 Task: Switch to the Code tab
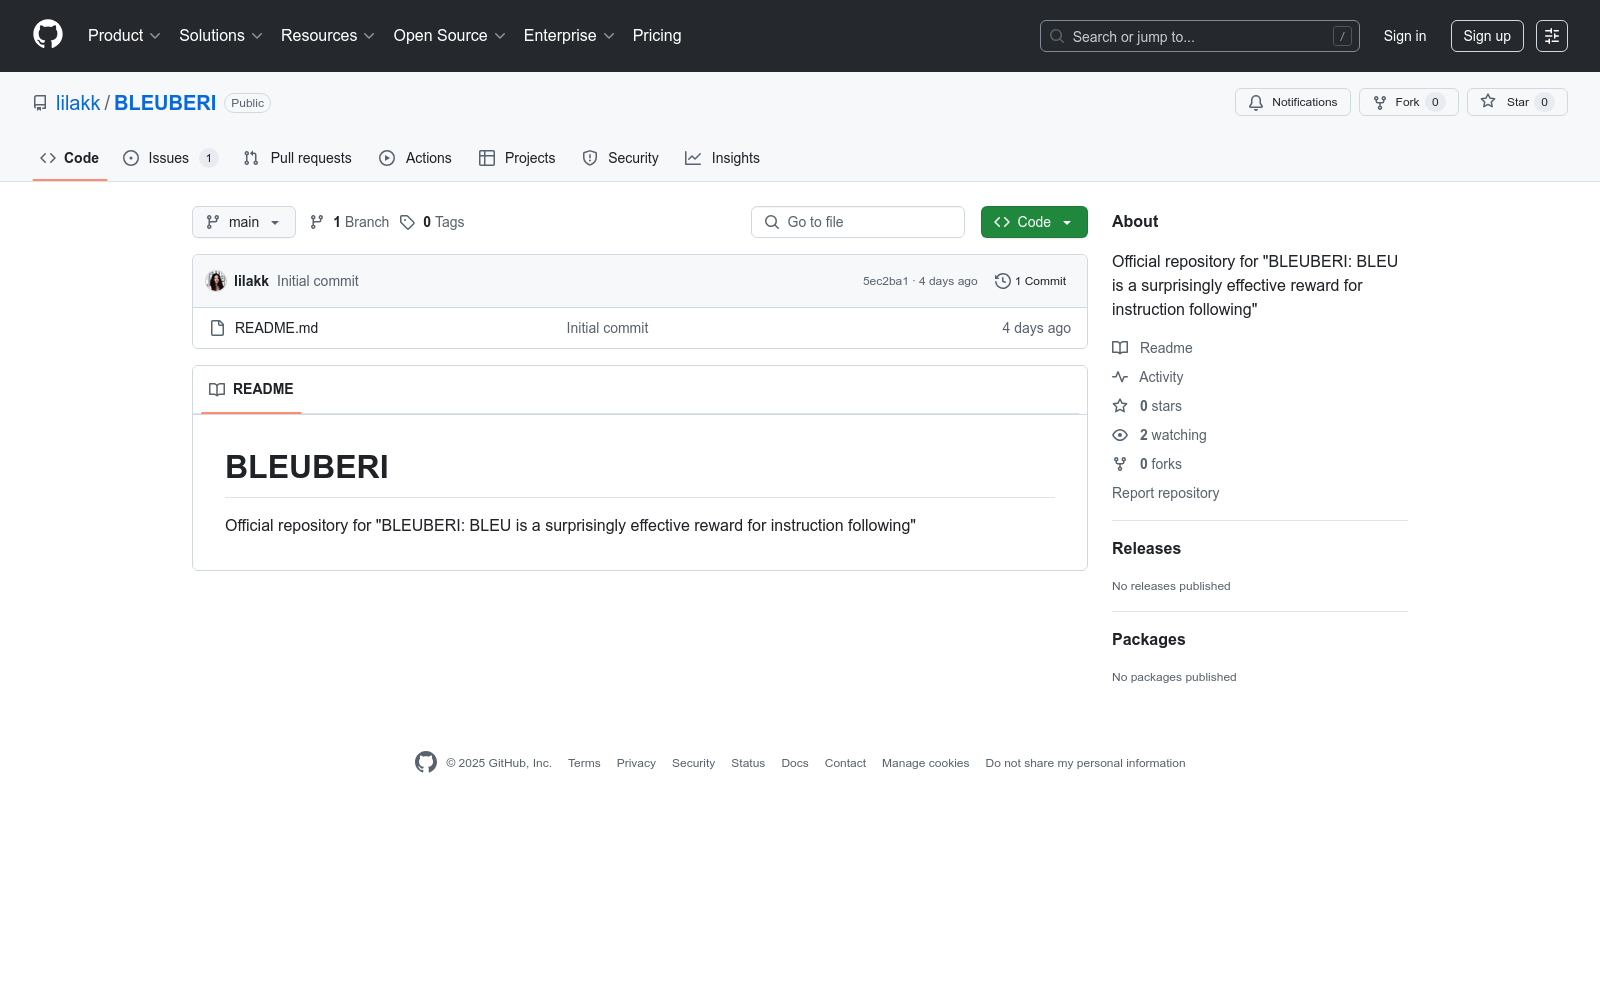coord(70,158)
